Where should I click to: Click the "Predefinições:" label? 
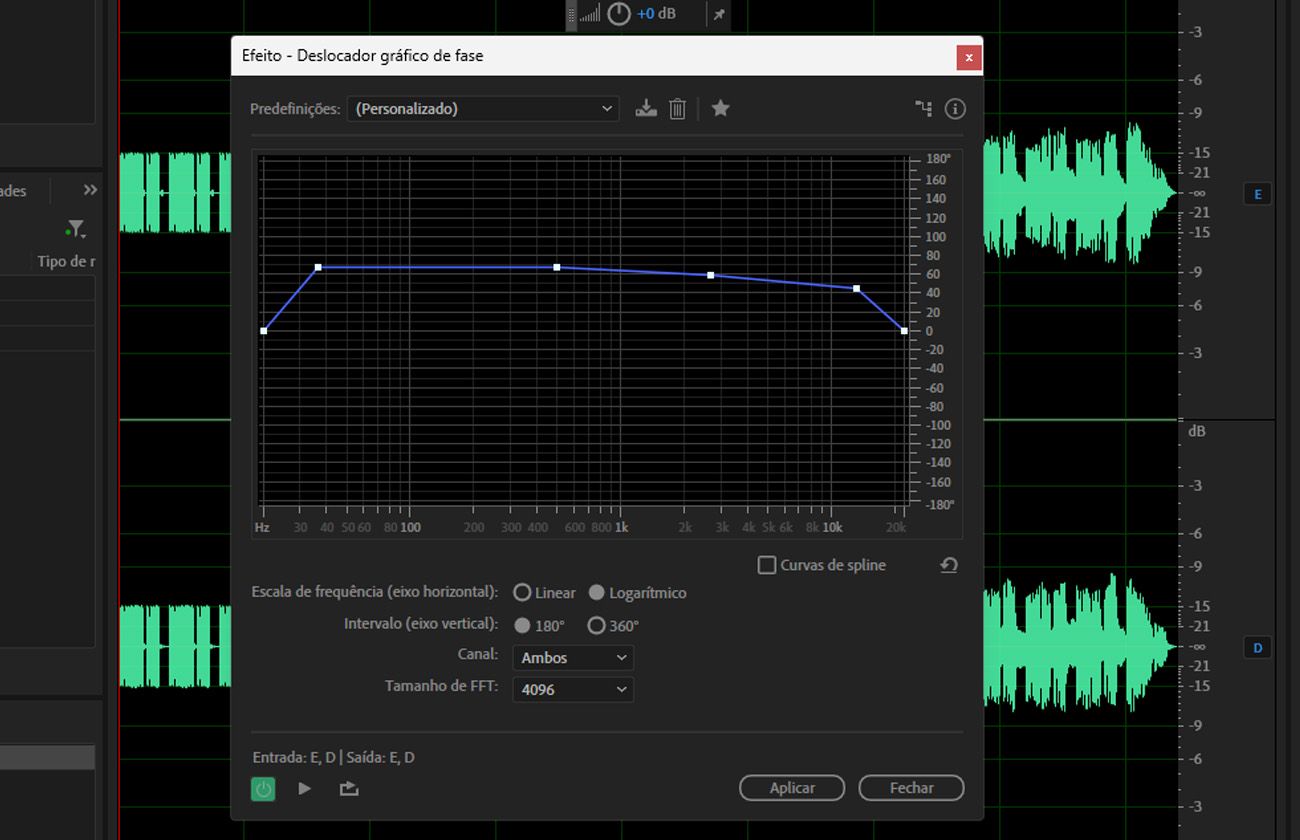click(295, 108)
